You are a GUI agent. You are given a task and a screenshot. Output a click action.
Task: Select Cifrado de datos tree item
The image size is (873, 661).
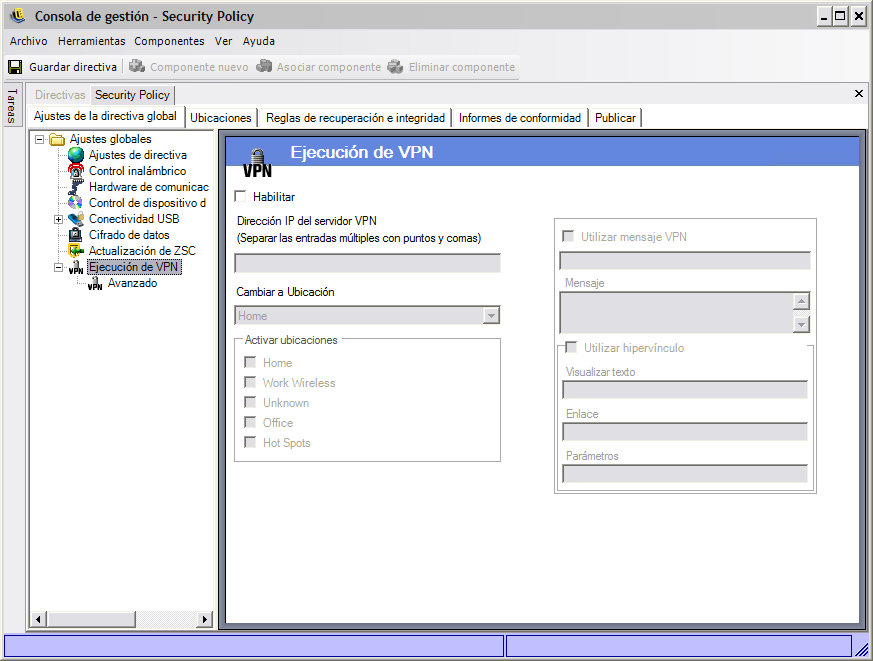coord(129,235)
